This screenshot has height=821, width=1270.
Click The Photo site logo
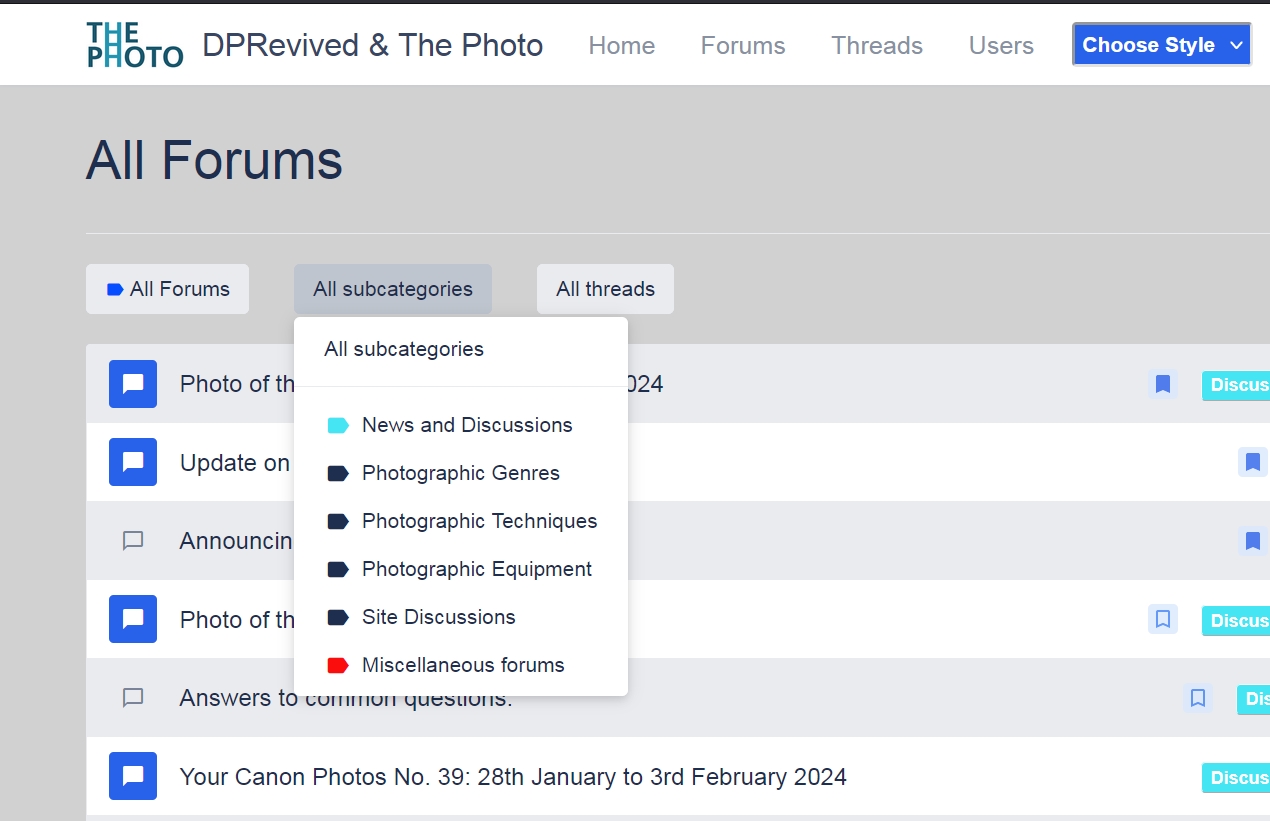pyautogui.click(x=134, y=45)
